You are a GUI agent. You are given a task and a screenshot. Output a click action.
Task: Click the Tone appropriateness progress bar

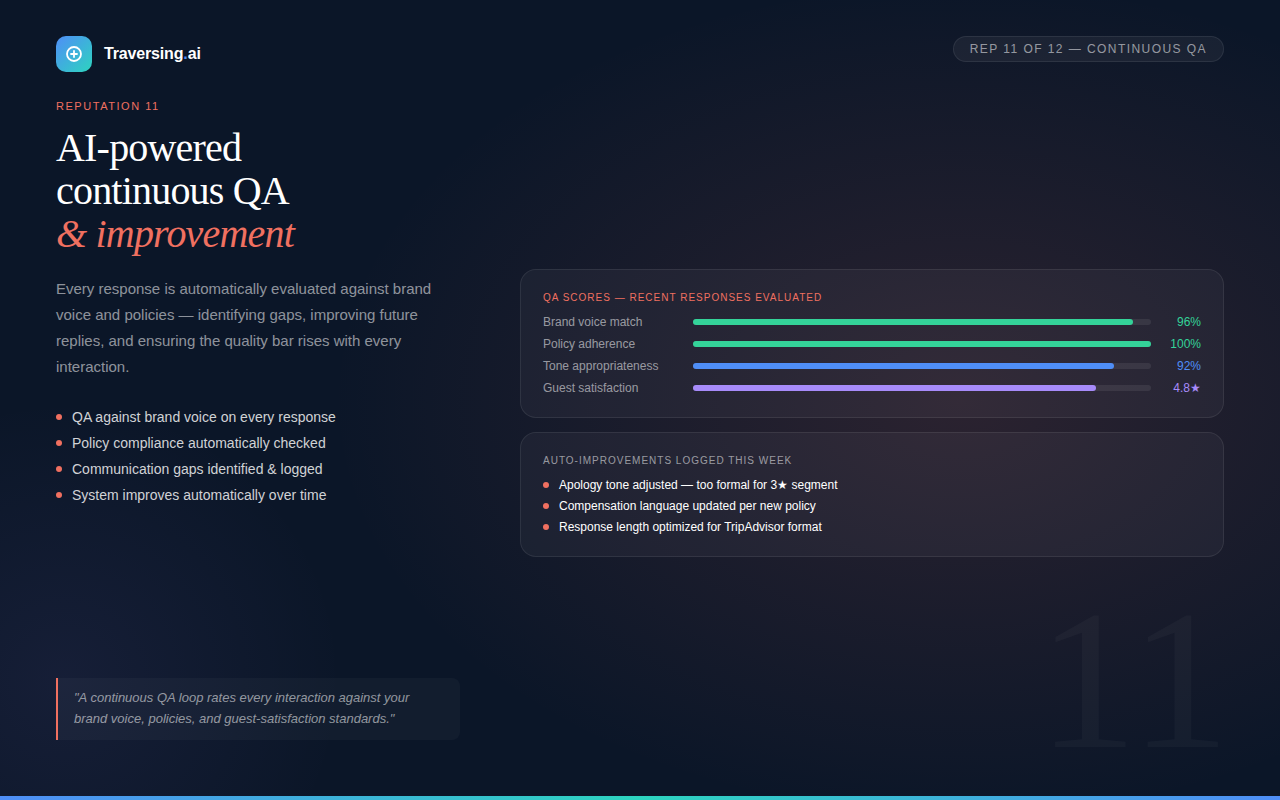[922, 366]
